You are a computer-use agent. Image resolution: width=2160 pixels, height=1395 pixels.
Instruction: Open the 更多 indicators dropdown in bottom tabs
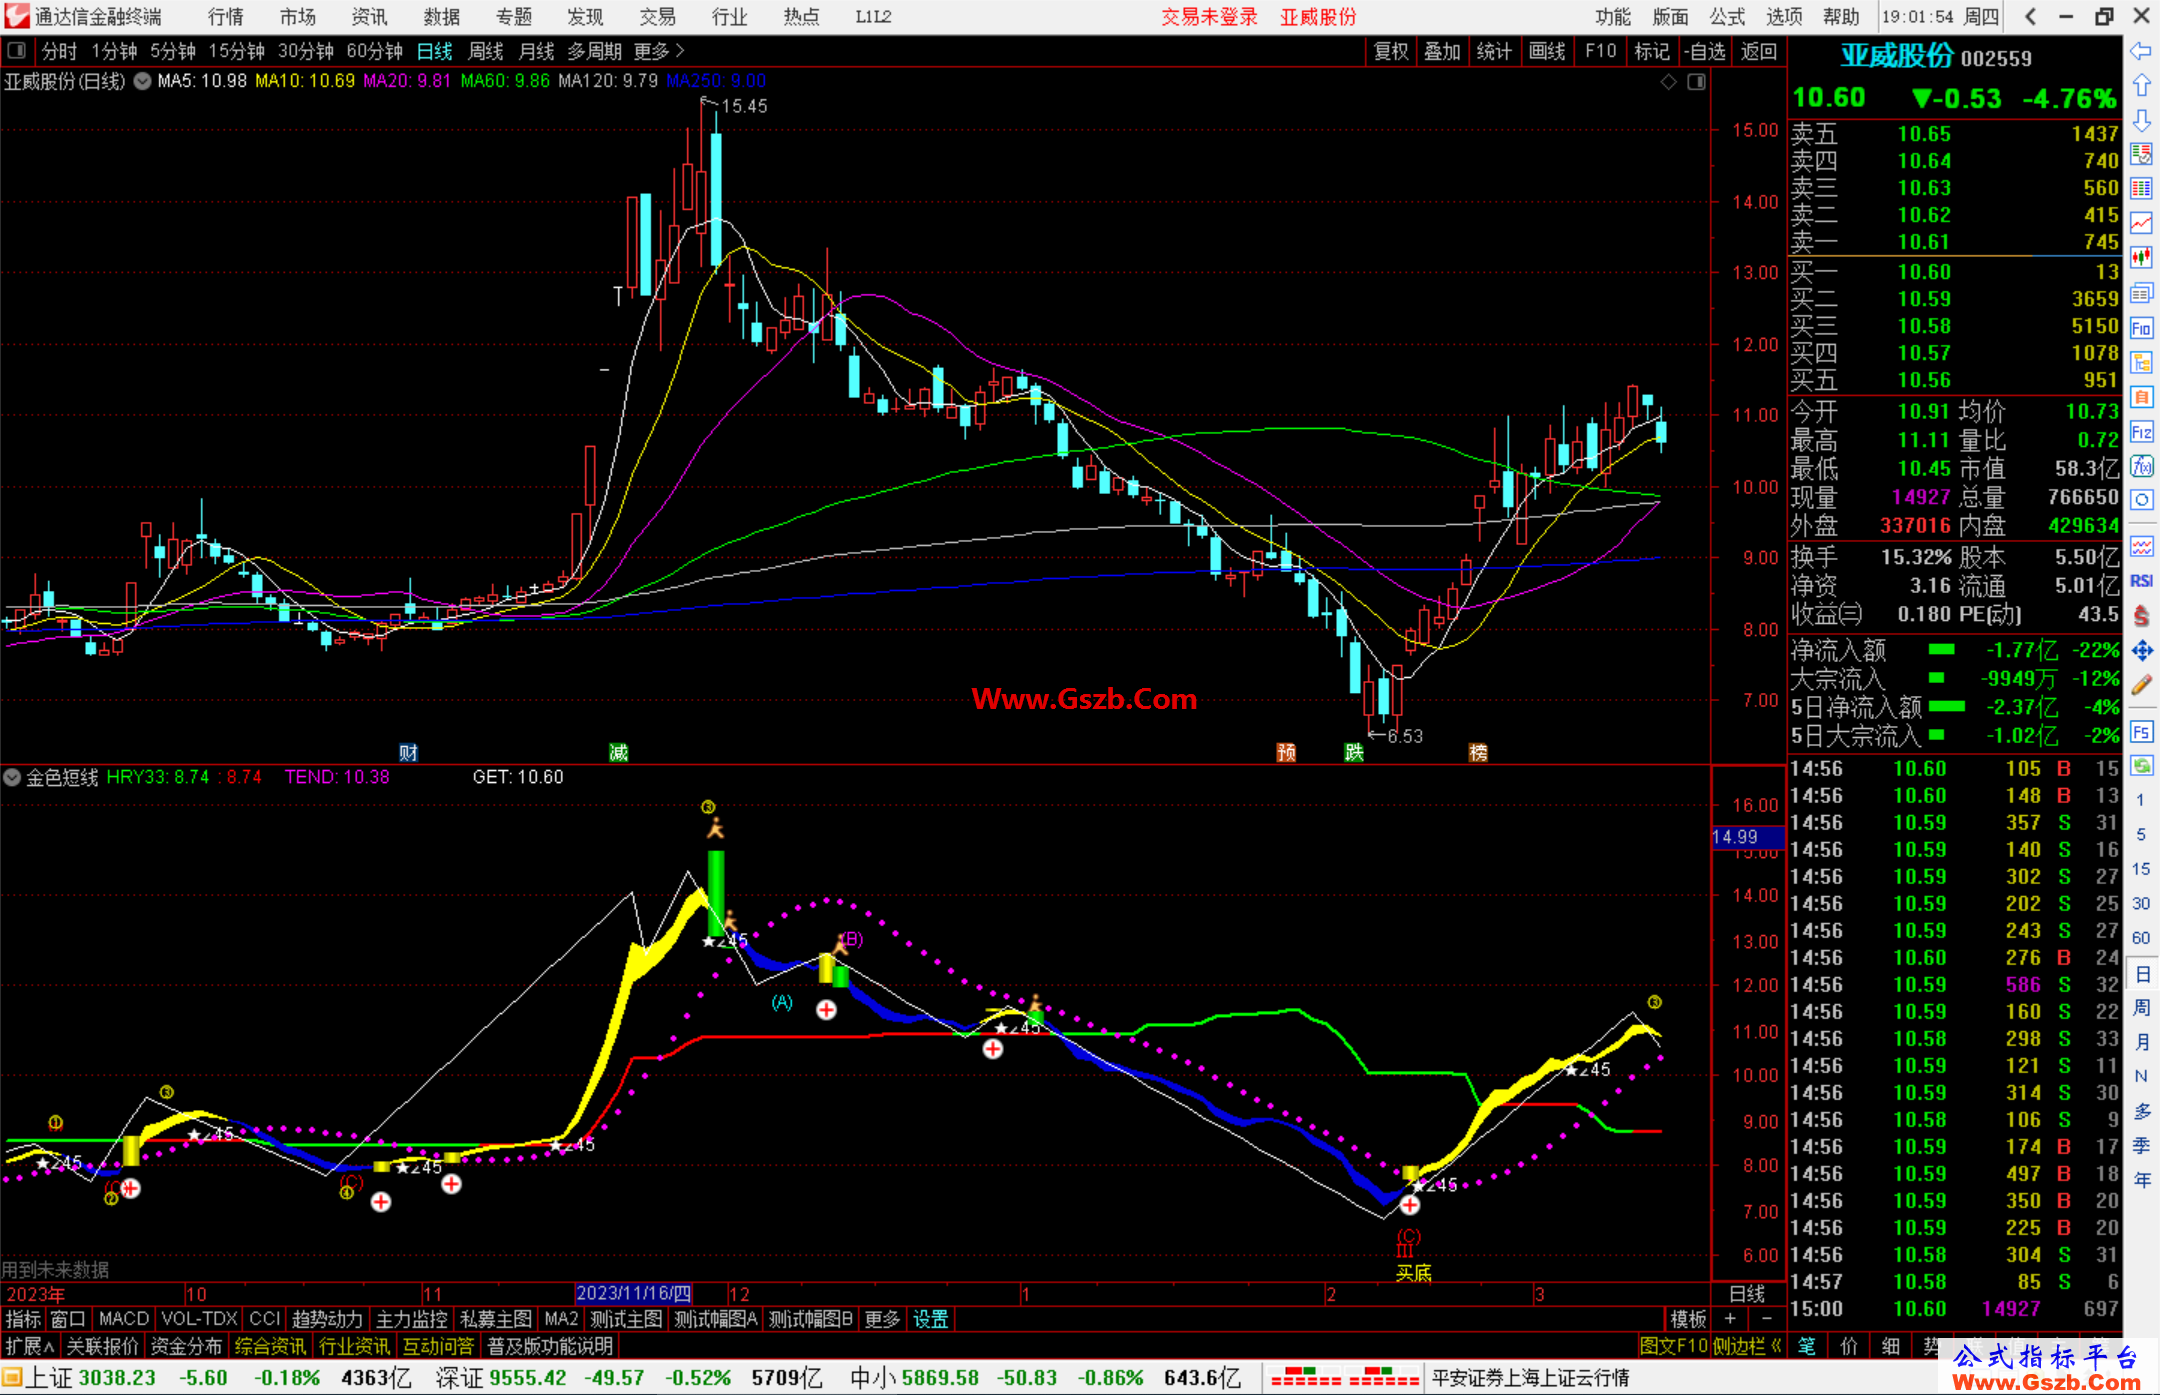coord(882,1319)
